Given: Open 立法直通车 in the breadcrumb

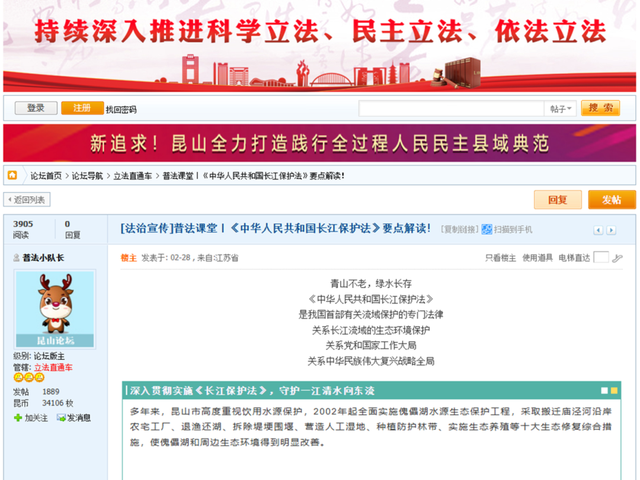Looking at the screenshot, I should 132,175.
